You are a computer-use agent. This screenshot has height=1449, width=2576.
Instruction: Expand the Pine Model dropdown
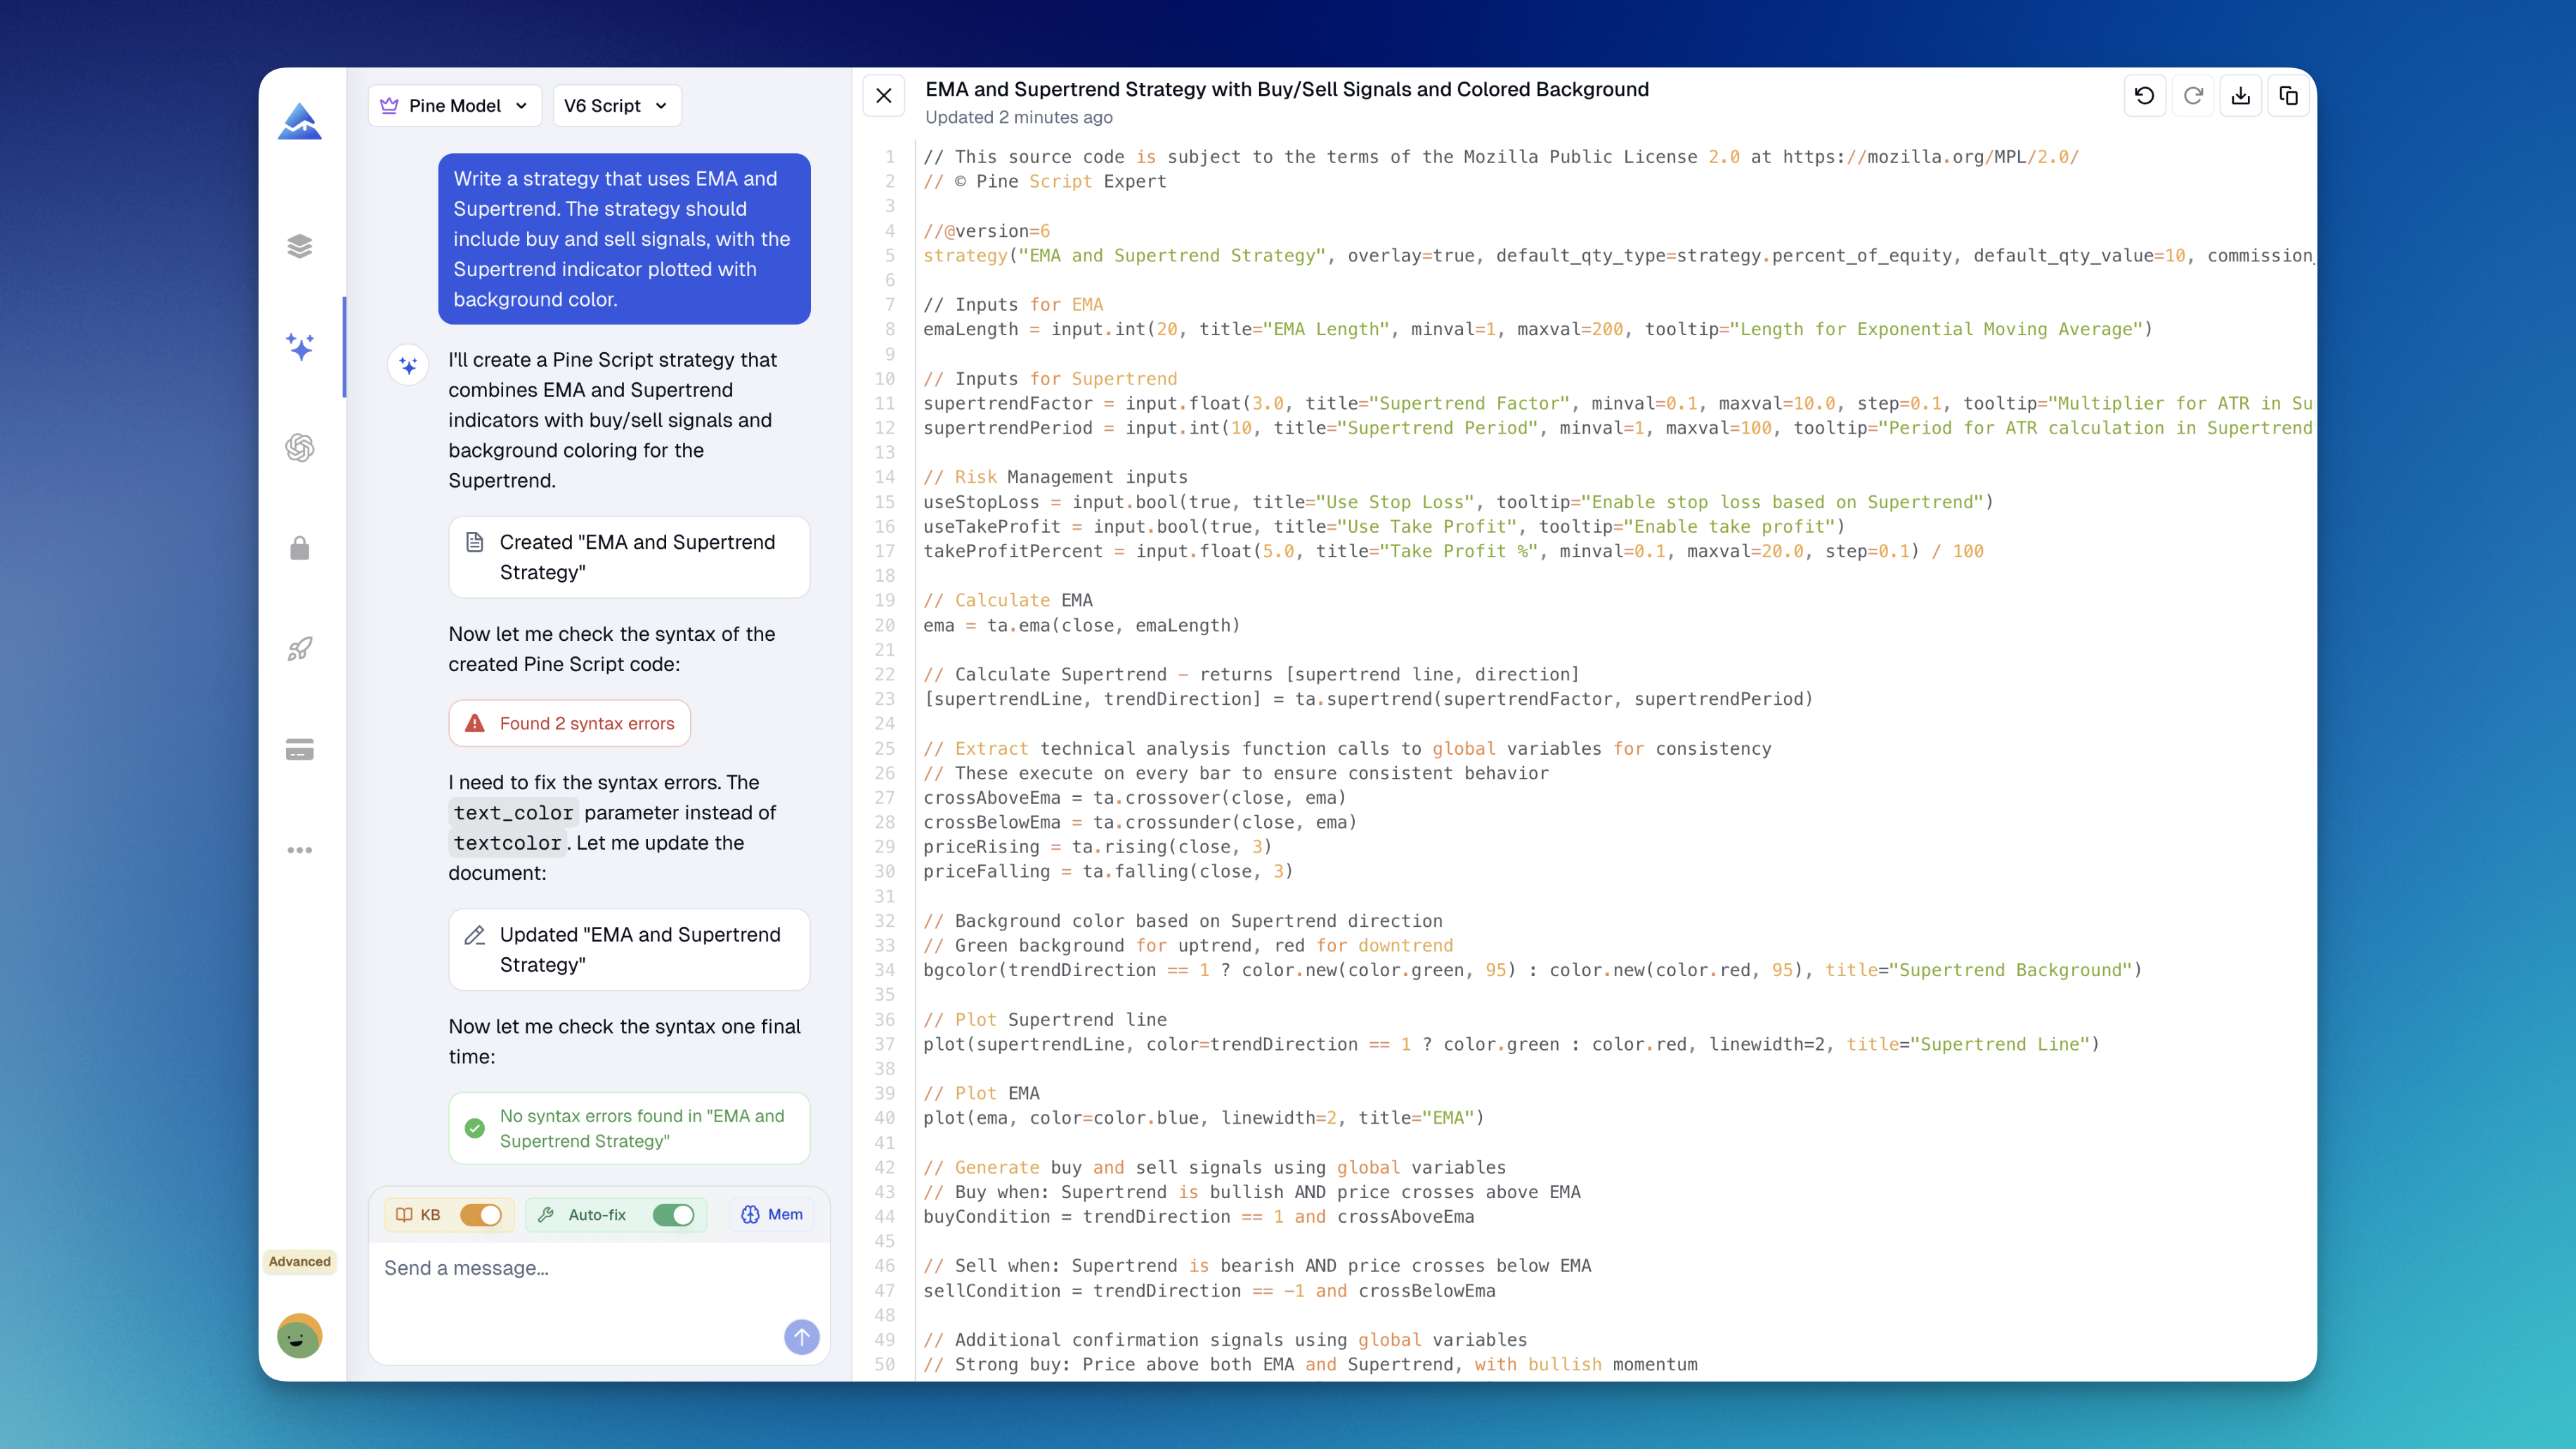tap(455, 106)
